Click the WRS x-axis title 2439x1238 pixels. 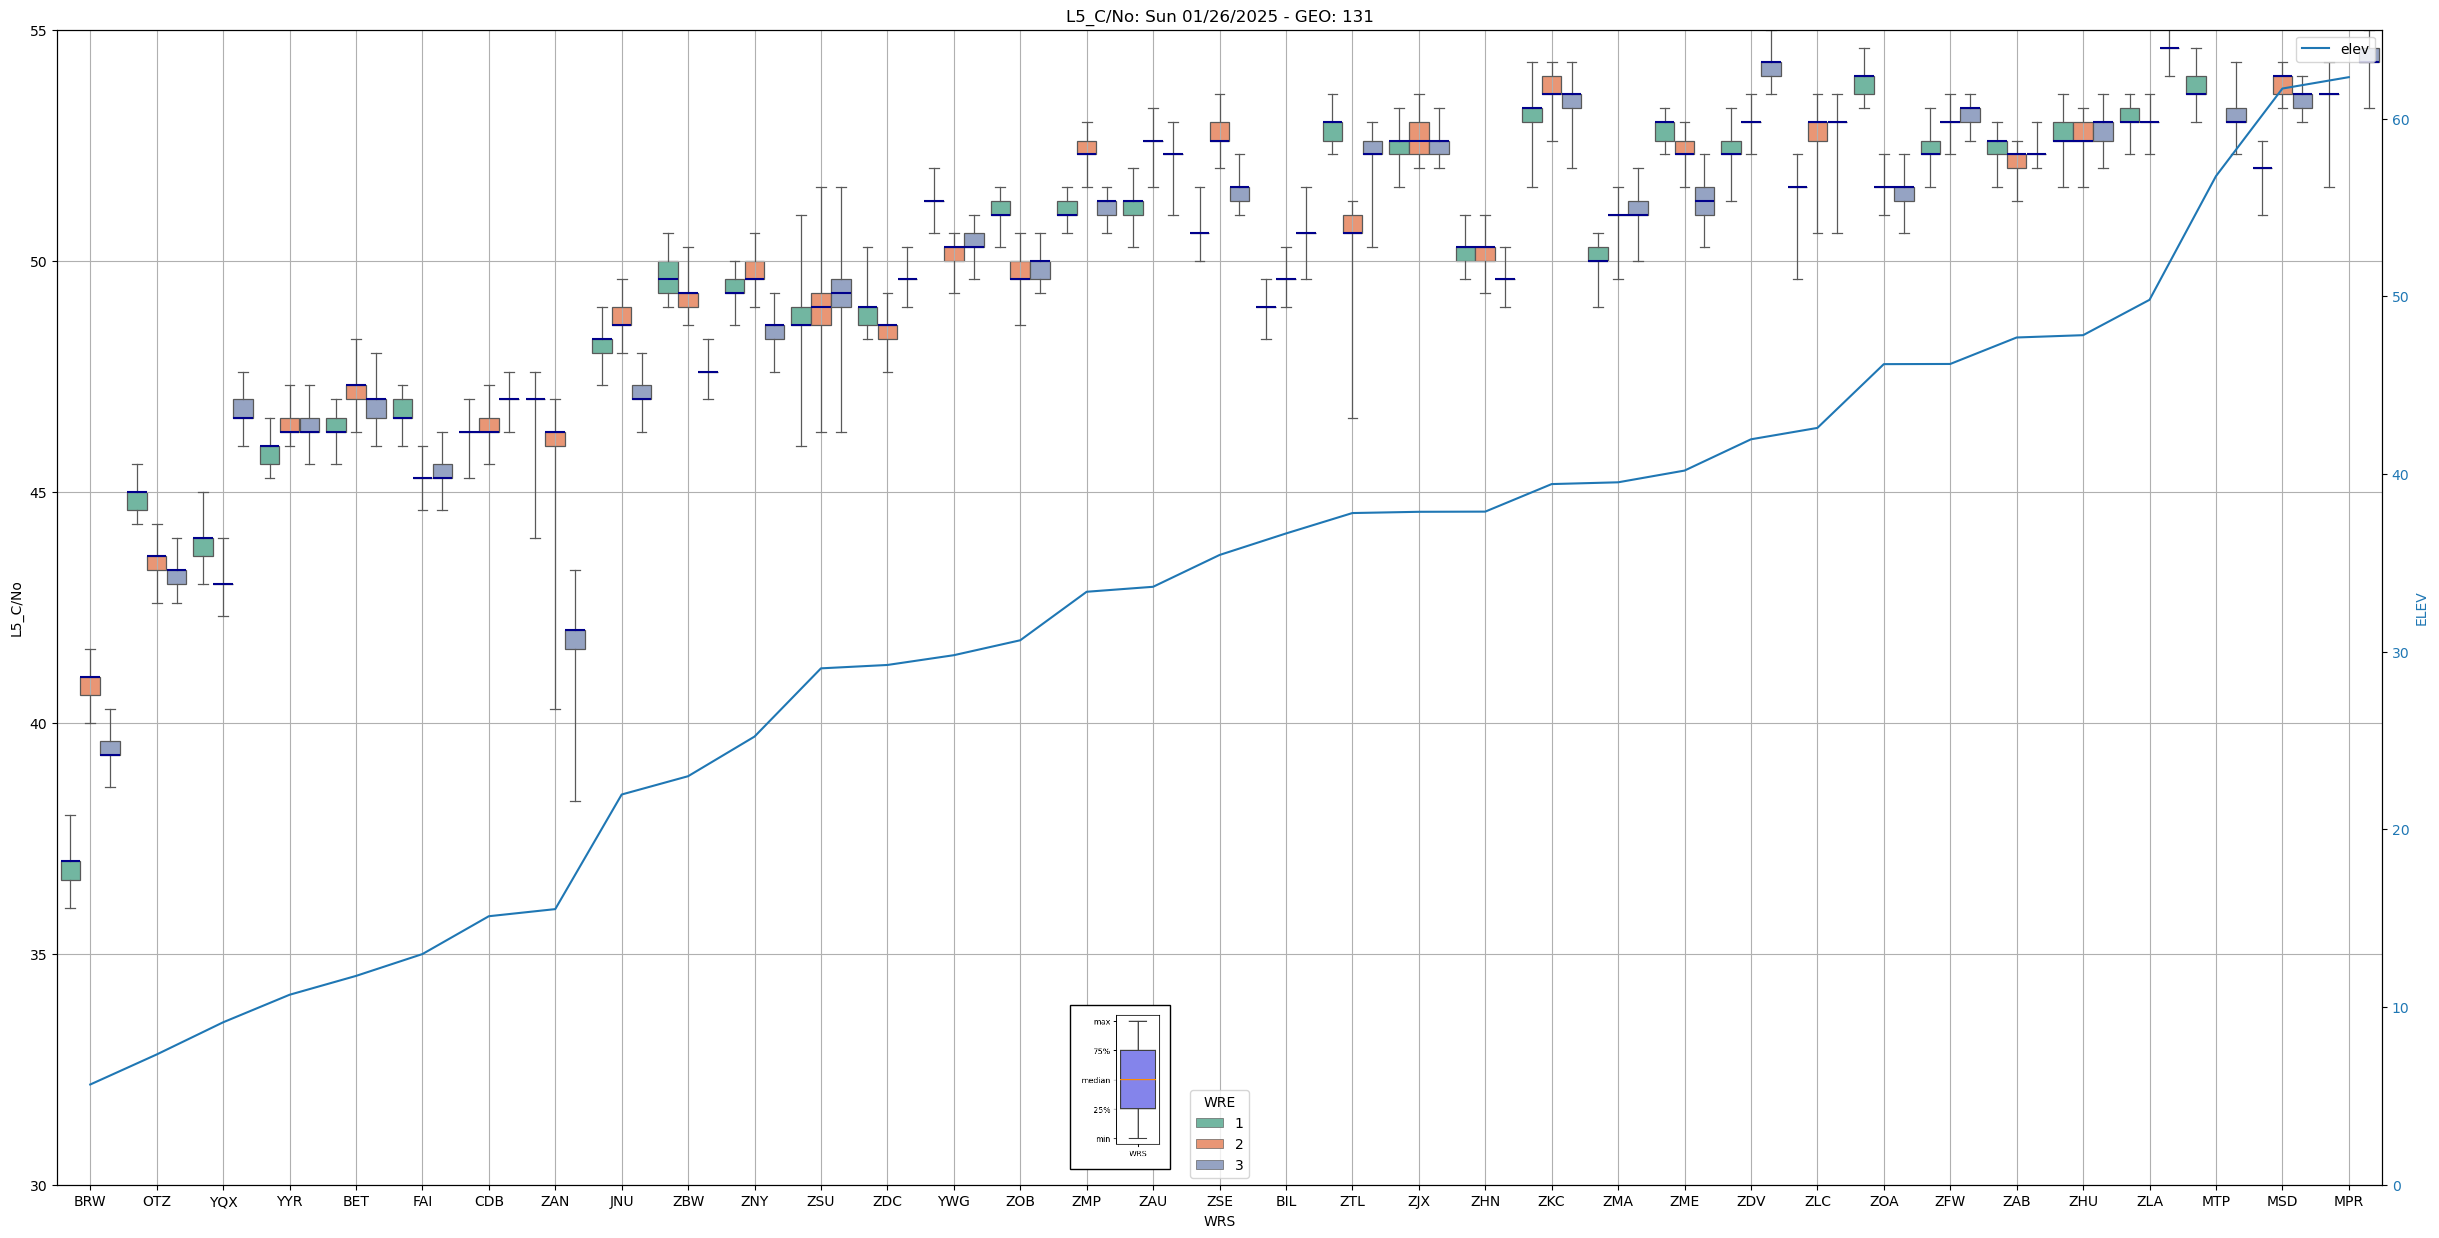[x=1219, y=1221]
